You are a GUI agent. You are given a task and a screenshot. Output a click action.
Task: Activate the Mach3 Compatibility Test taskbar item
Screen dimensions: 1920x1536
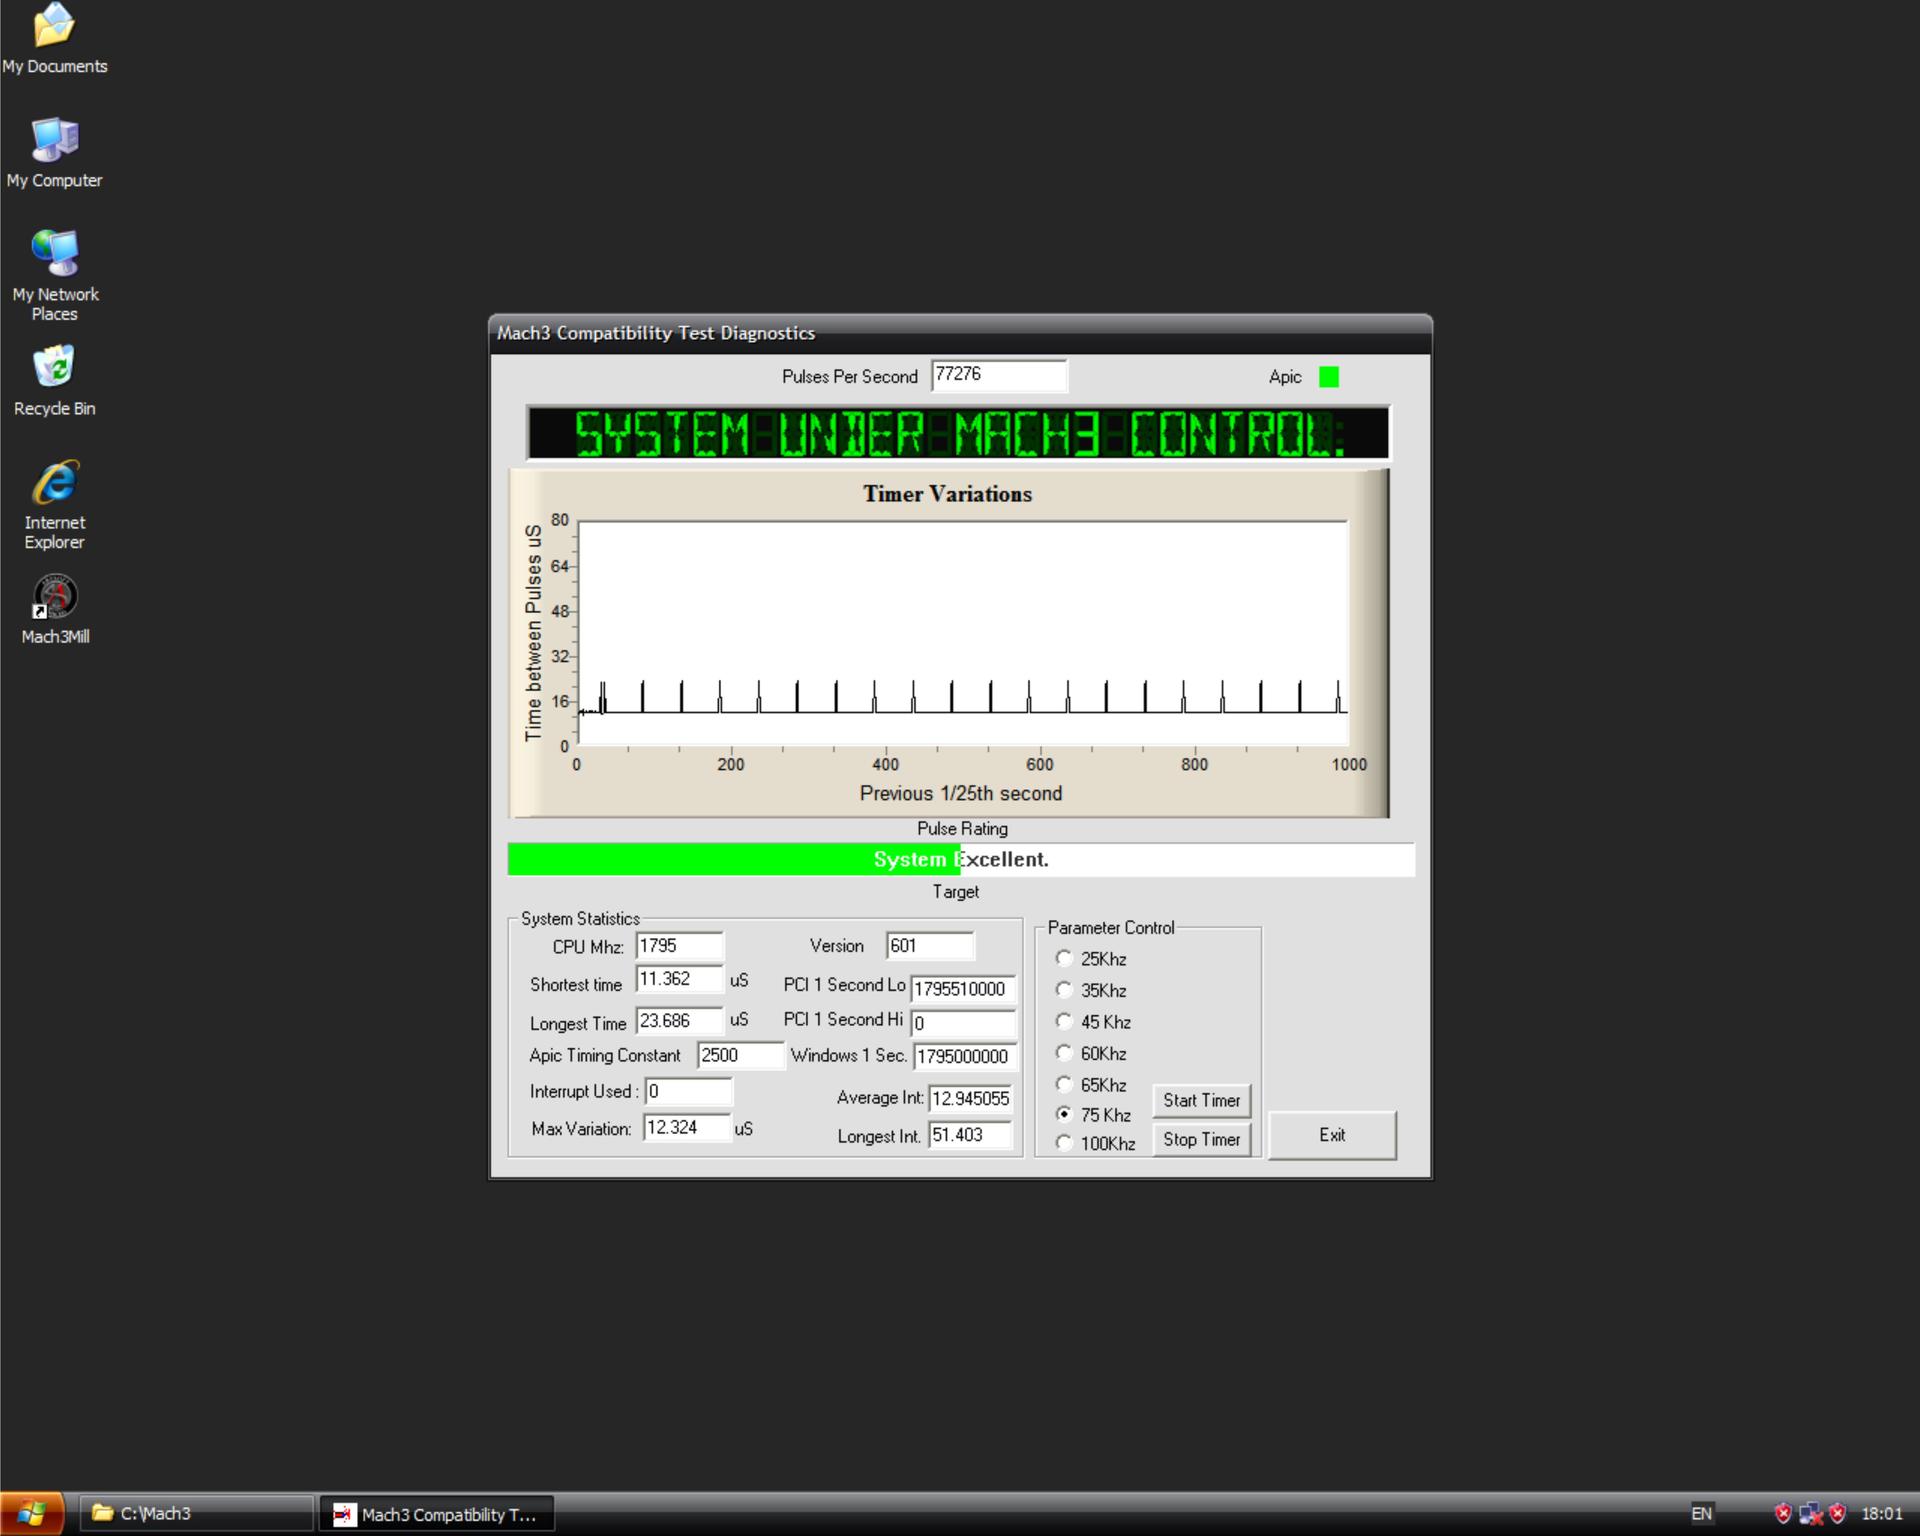[436, 1514]
